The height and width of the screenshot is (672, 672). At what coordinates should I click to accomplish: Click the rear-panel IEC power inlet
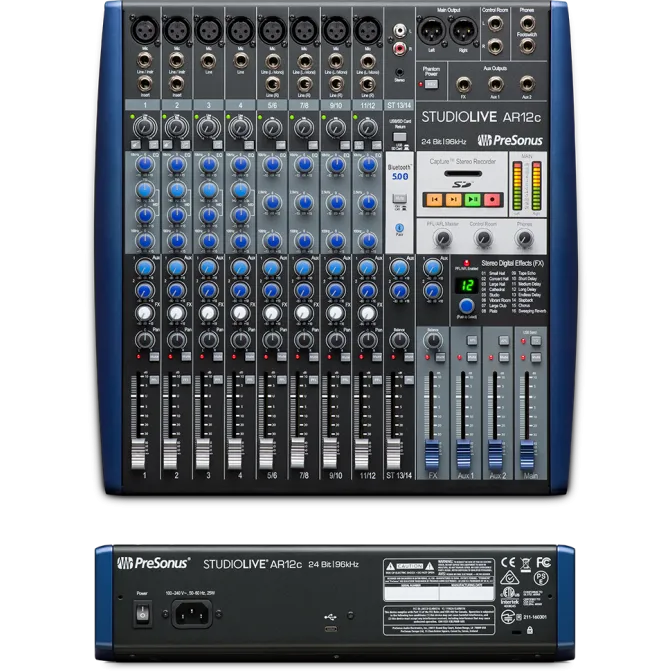(192, 613)
